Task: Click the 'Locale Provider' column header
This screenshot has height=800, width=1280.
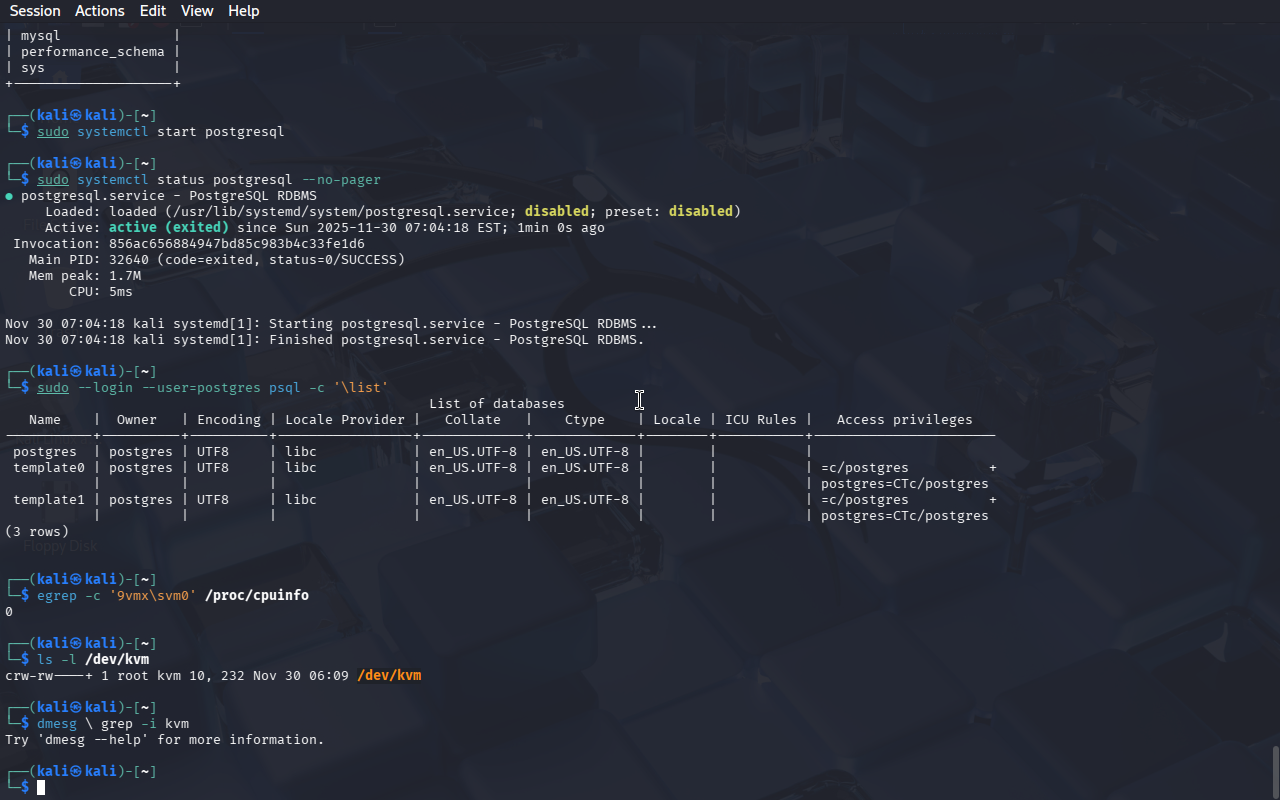Action: [345, 420]
